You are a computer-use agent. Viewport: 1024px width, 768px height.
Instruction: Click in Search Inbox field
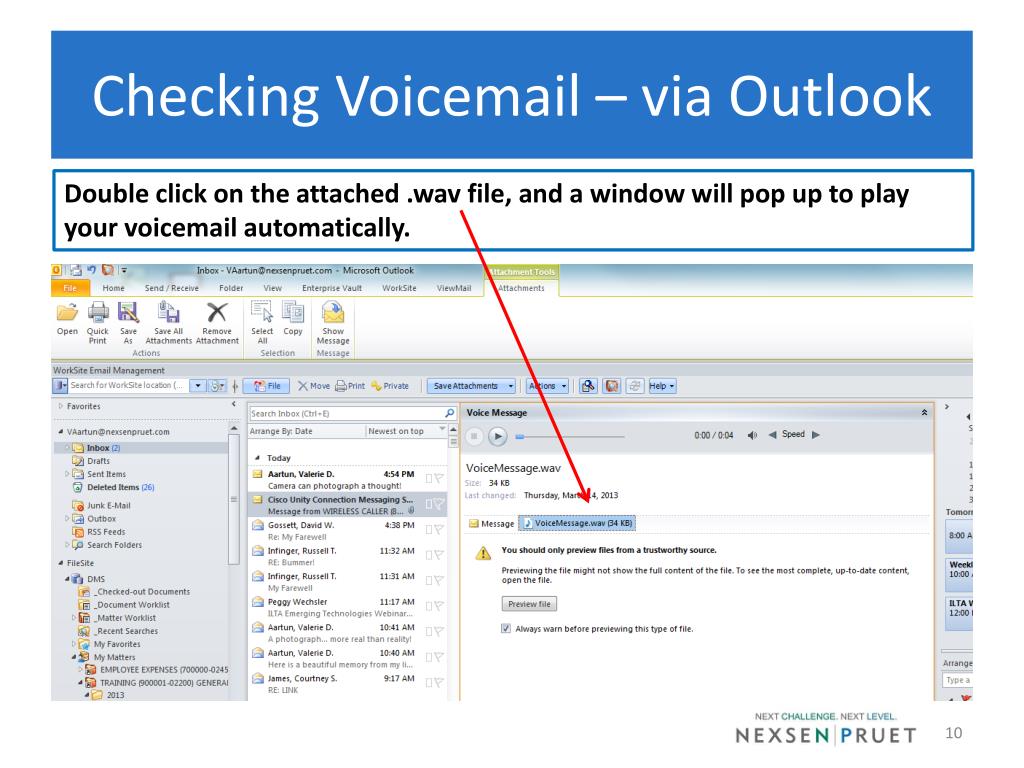tap(346, 413)
